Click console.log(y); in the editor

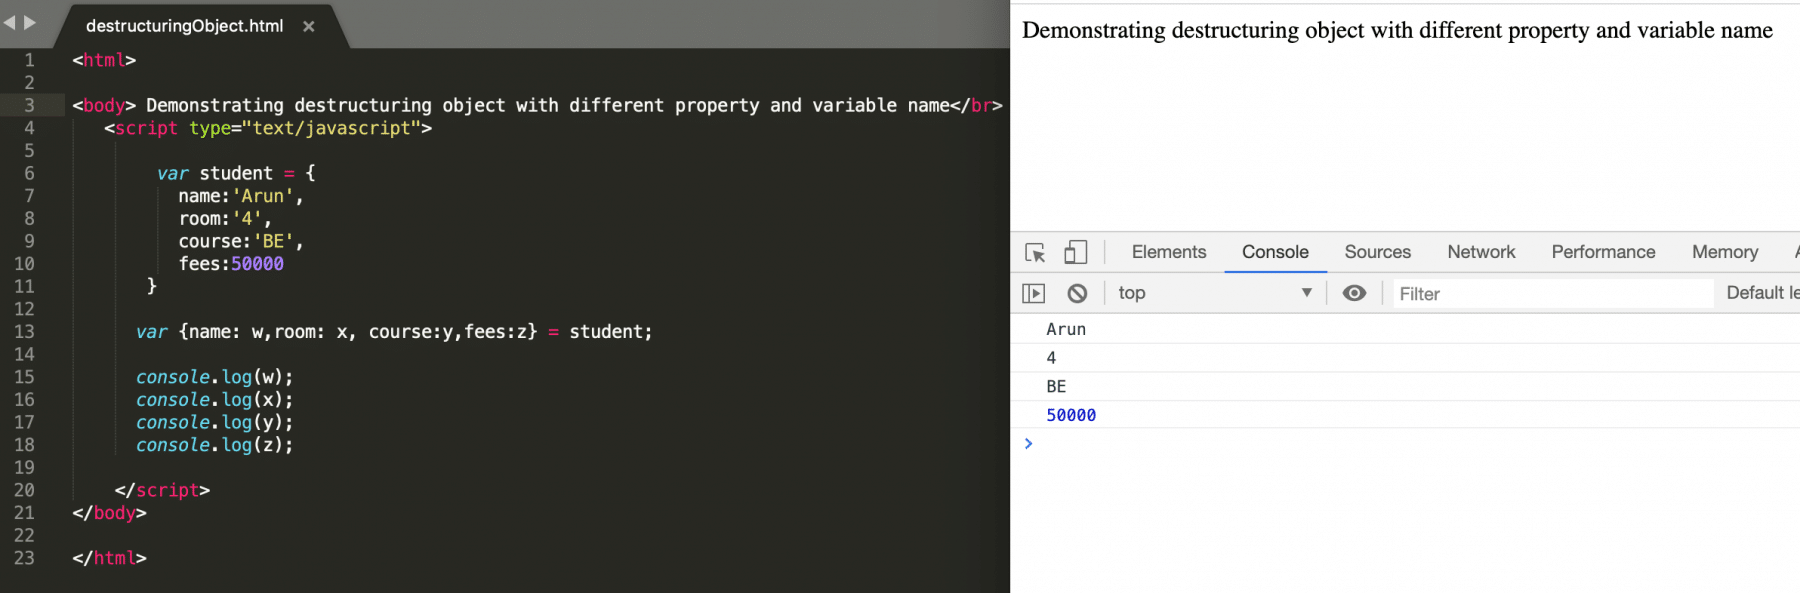(x=214, y=422)
